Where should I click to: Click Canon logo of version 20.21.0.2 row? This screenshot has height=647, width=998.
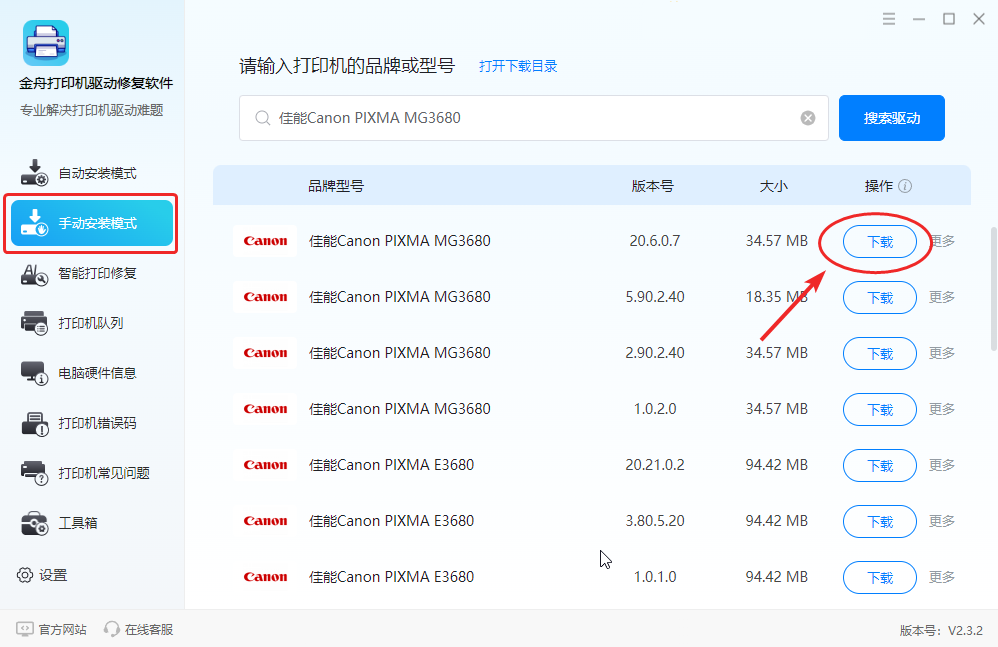(265, 465)
